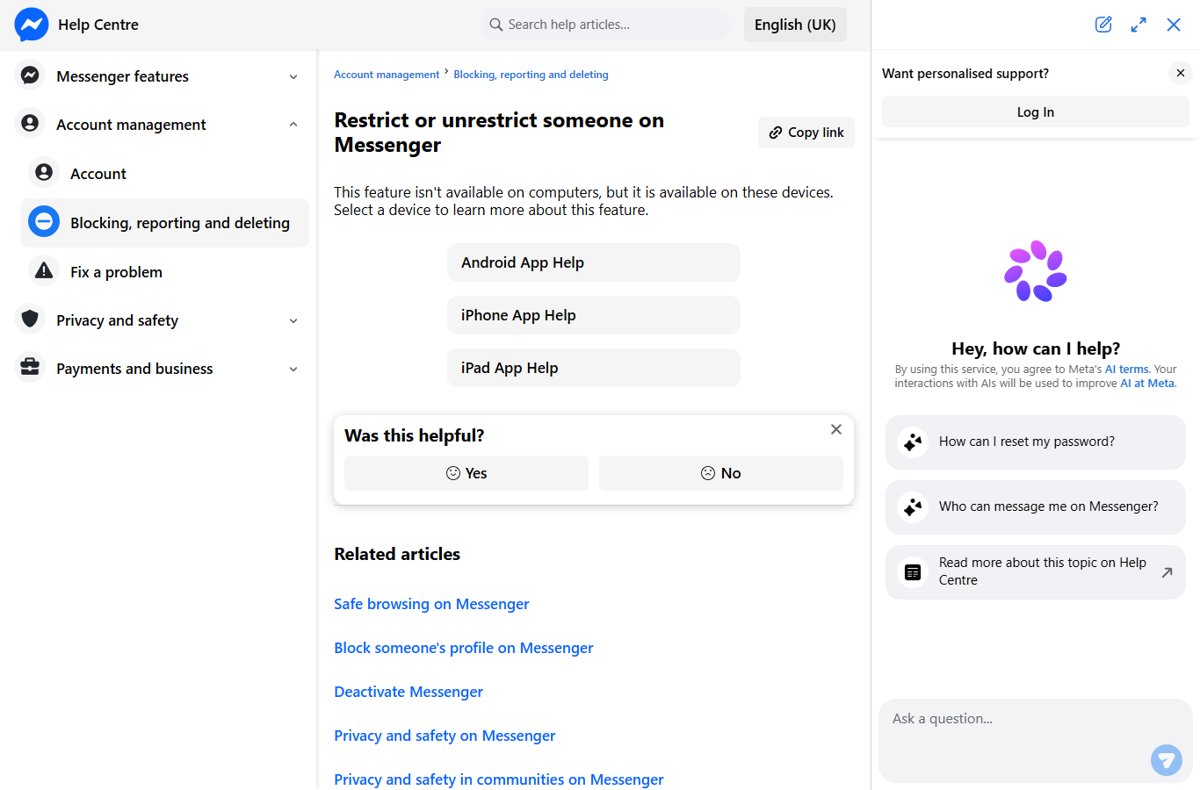Image resolution: width=1200 pixels, height=790 pixels.
Task: Click the AI at Meta link
Action: tap(1147, 383)
